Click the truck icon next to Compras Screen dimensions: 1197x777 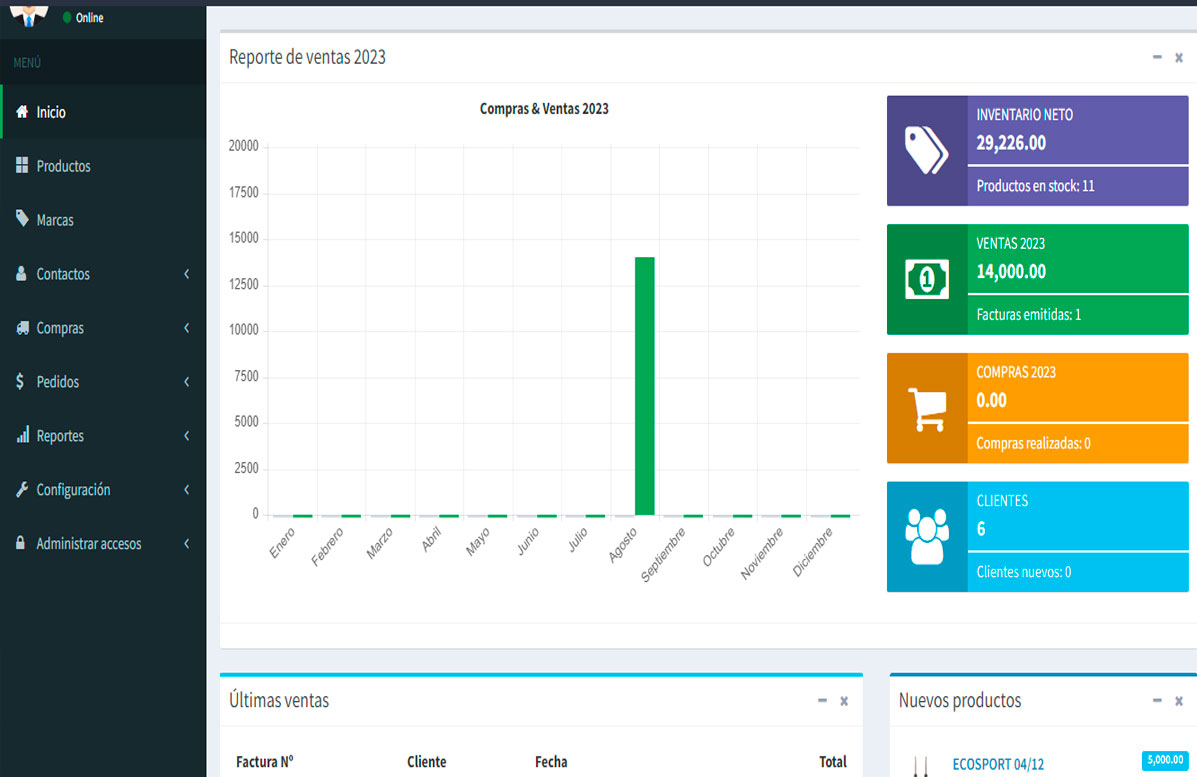tap(22, 328)
